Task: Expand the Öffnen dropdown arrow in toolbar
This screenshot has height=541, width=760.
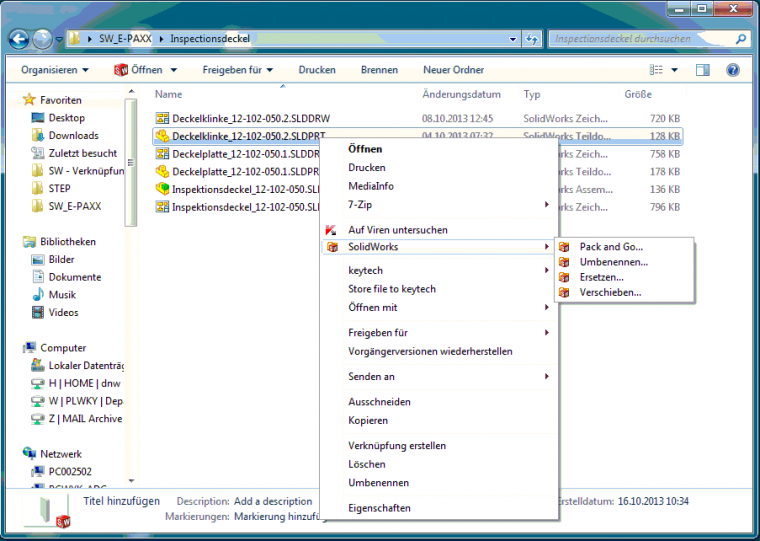Action: coord(174,70)
